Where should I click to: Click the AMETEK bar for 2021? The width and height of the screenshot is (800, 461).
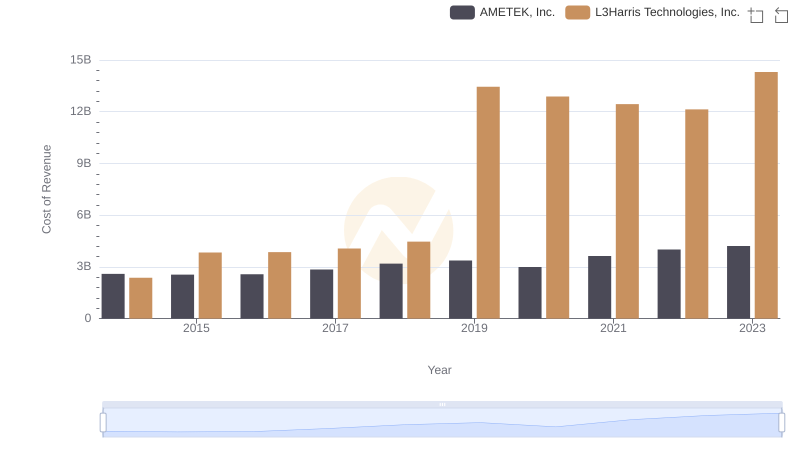pos(599,287)
